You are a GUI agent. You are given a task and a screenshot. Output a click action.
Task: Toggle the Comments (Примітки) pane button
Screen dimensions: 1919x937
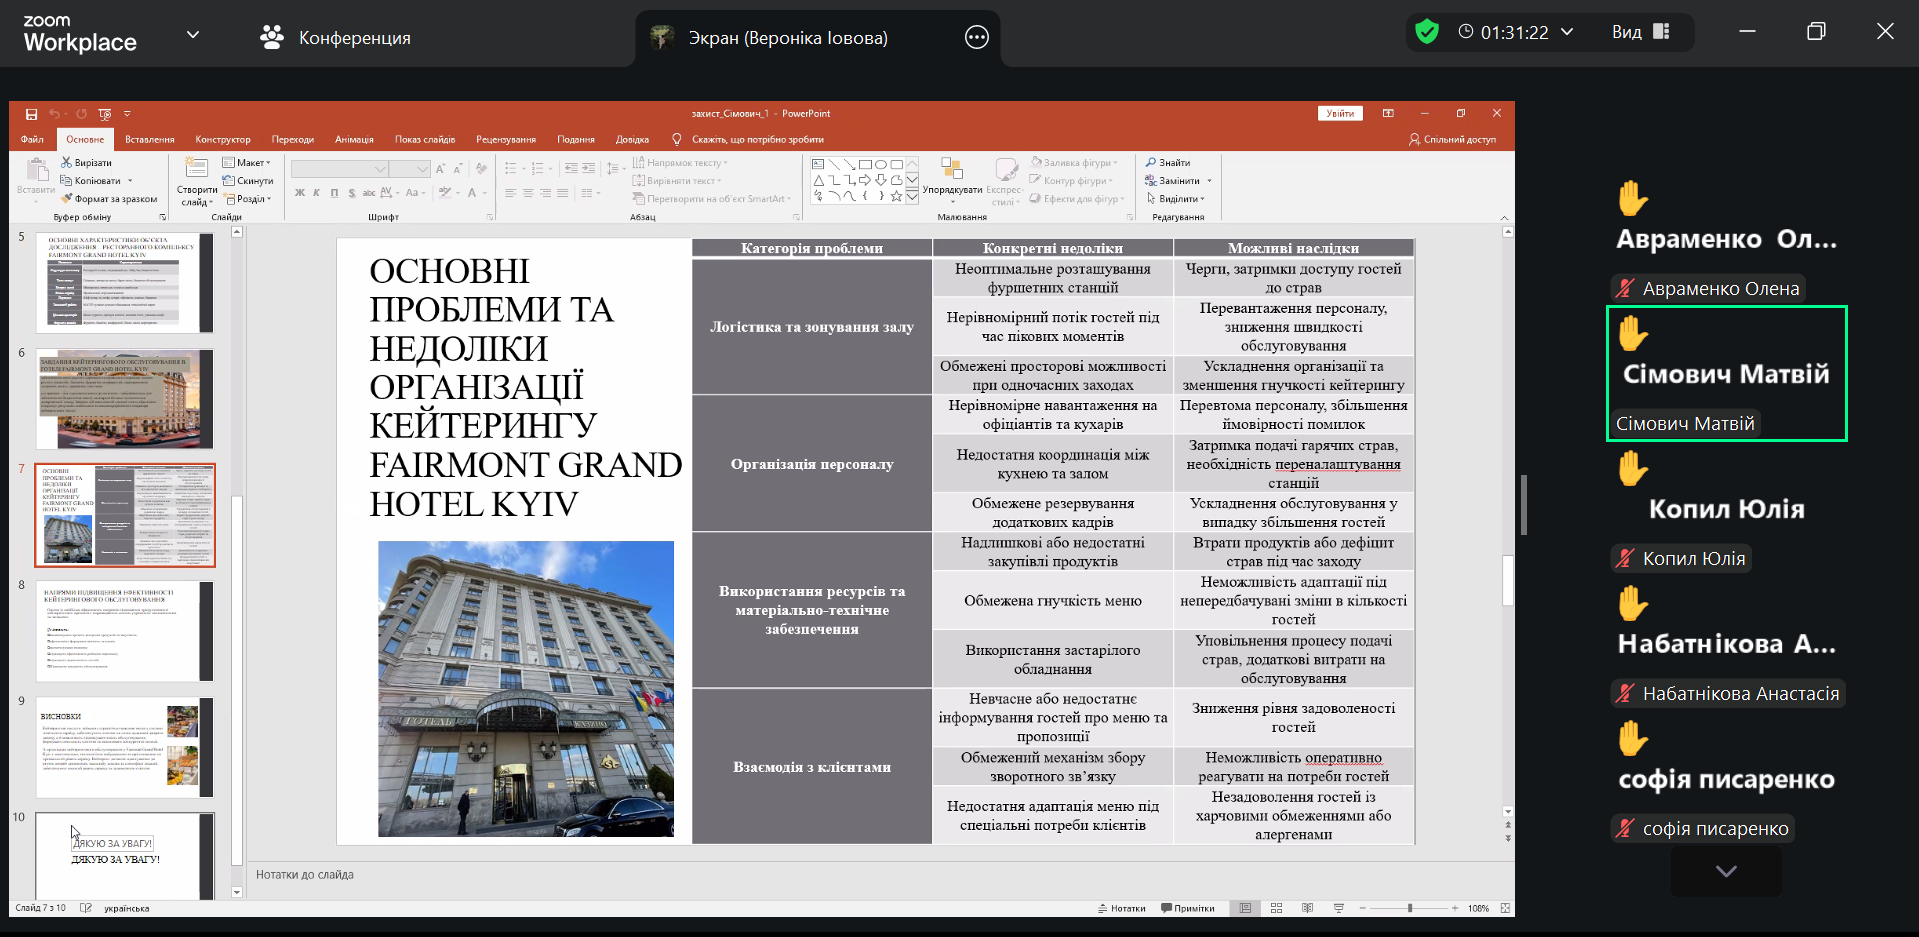coord(1187,908)
